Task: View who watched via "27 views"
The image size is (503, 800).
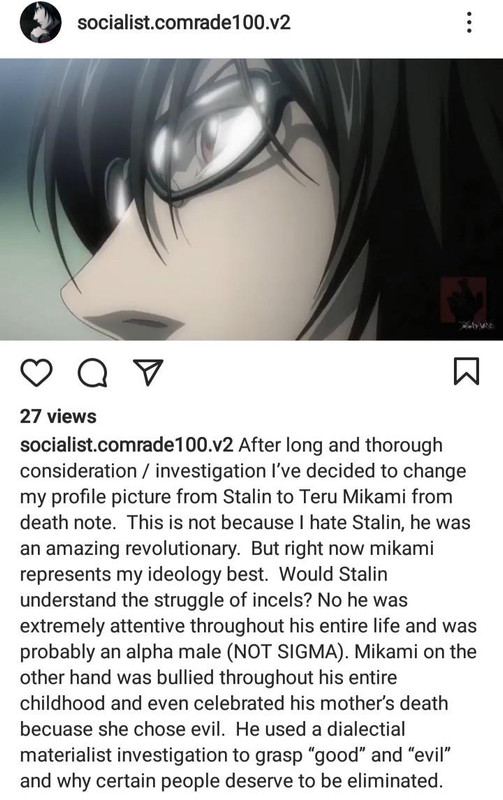Action: coord(58,416)
